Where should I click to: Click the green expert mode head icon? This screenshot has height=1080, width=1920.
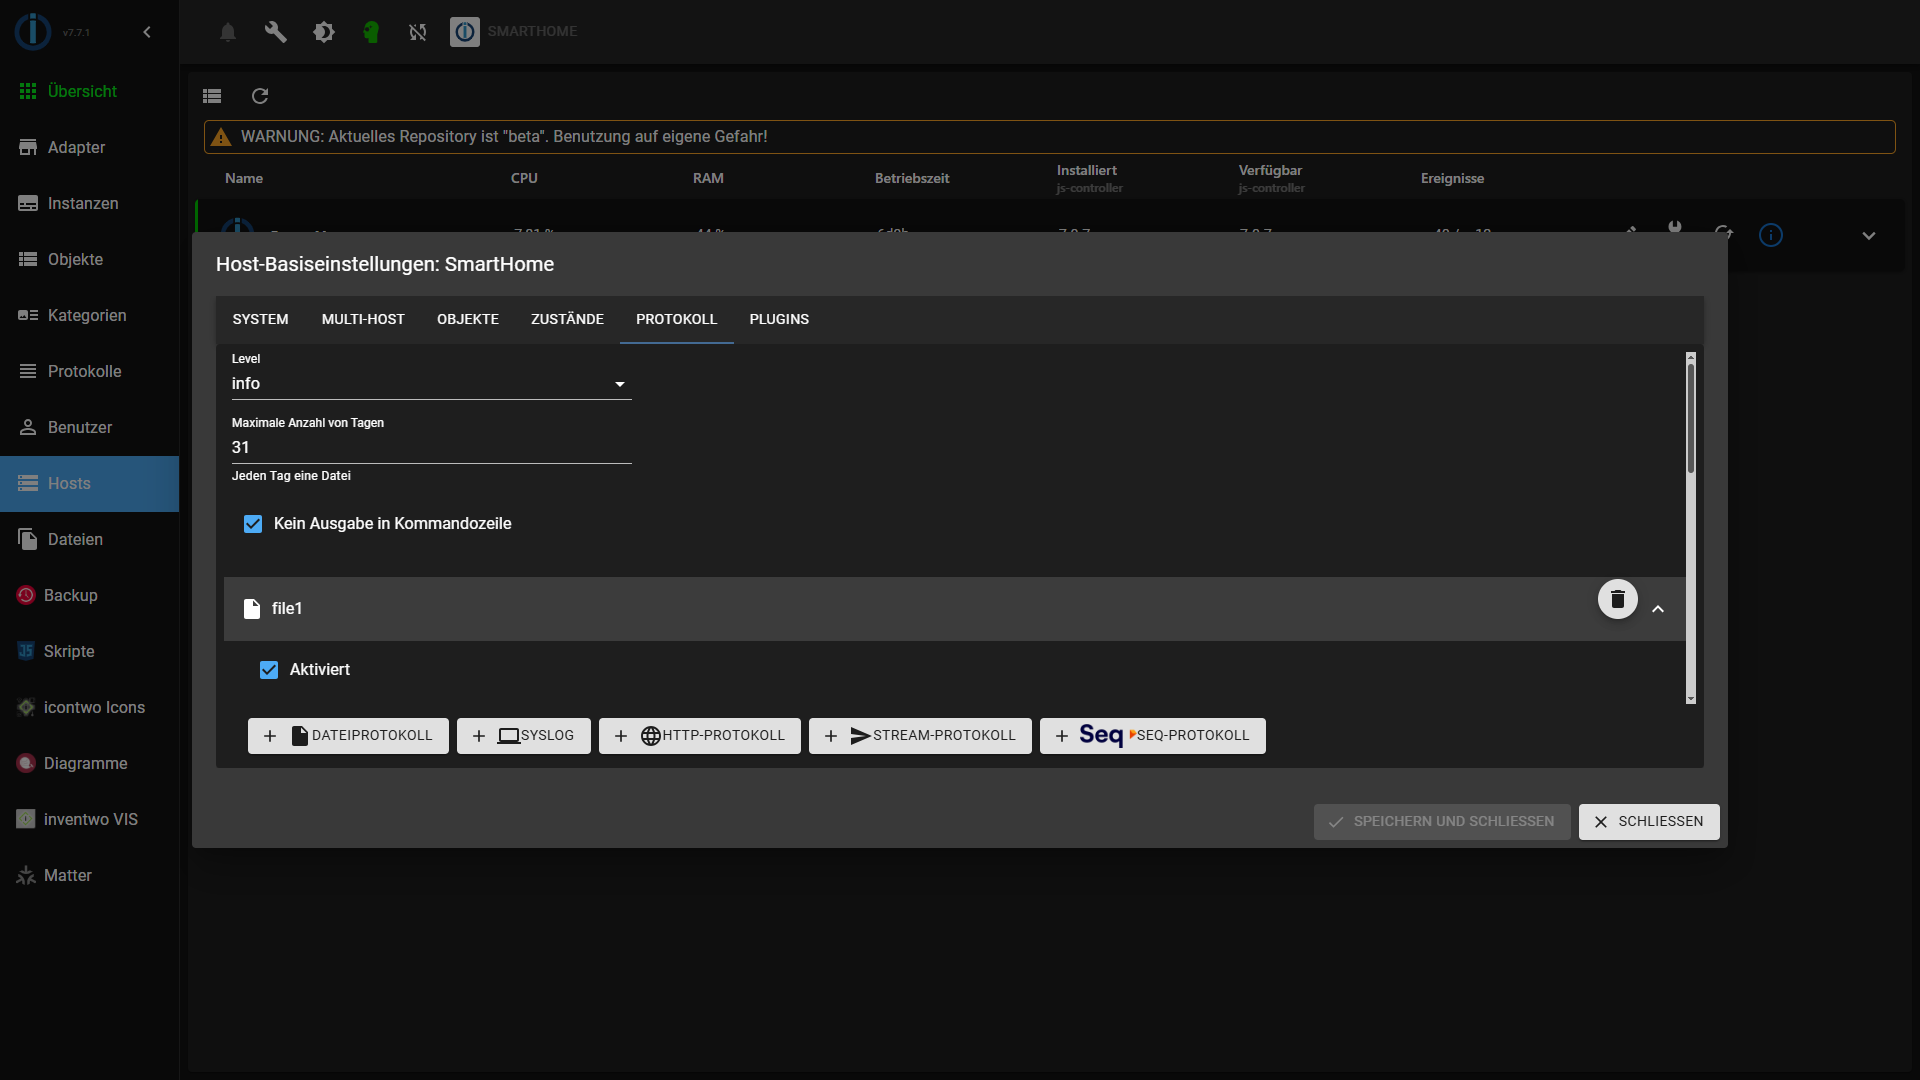point(371,32)
